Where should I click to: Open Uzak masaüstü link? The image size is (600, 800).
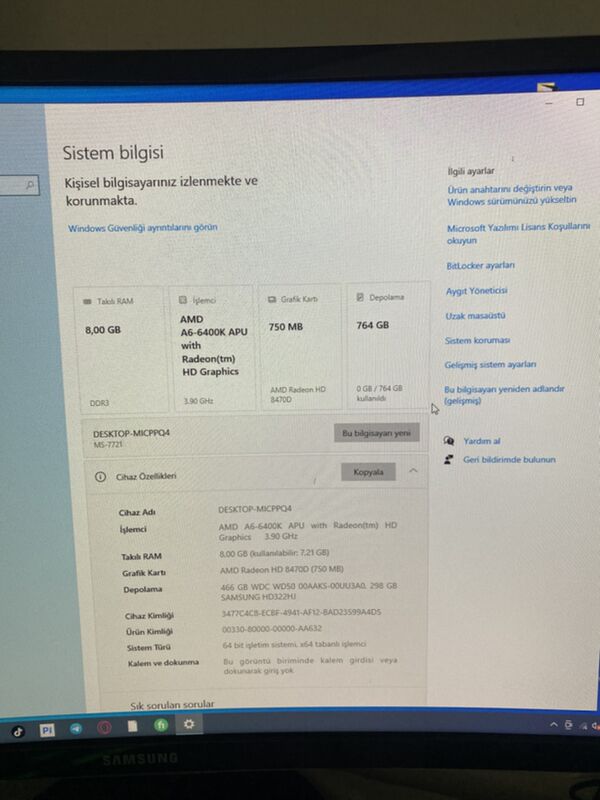pyautogui.click(x=475, y=316)
